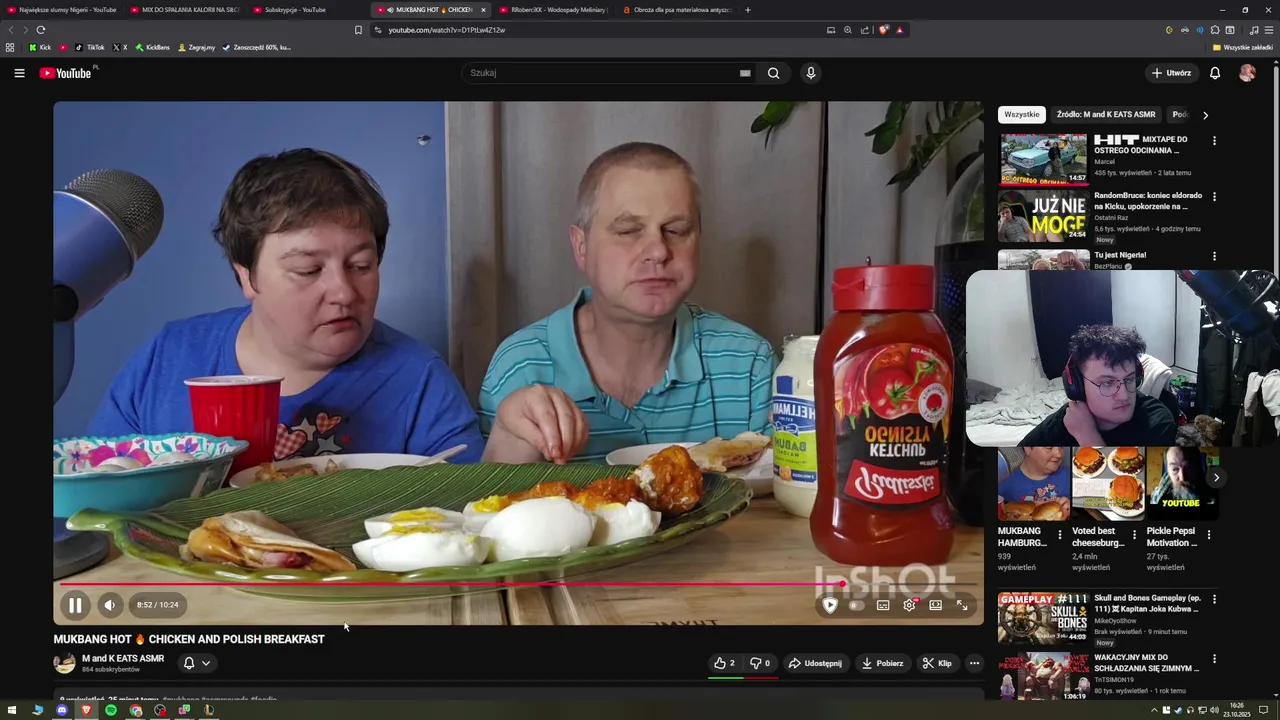Viewport: 1280px width, 720px height.
Task: Open the YouTube hamburger guide menu
Action: pos(19,73)
